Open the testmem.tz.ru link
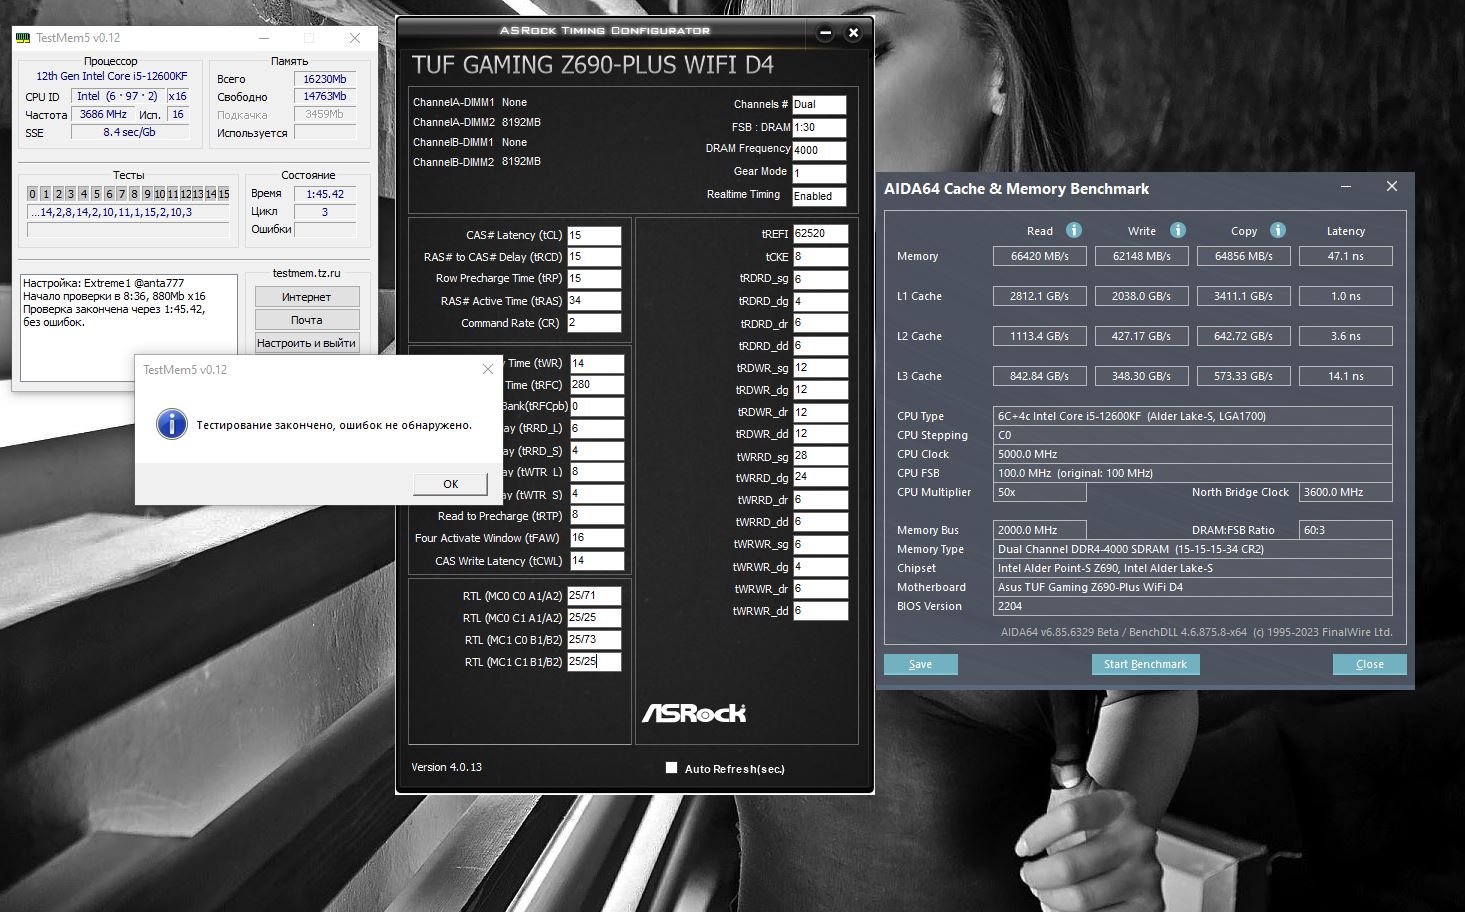Screen dimensions: 1465x912 point(306,273)
